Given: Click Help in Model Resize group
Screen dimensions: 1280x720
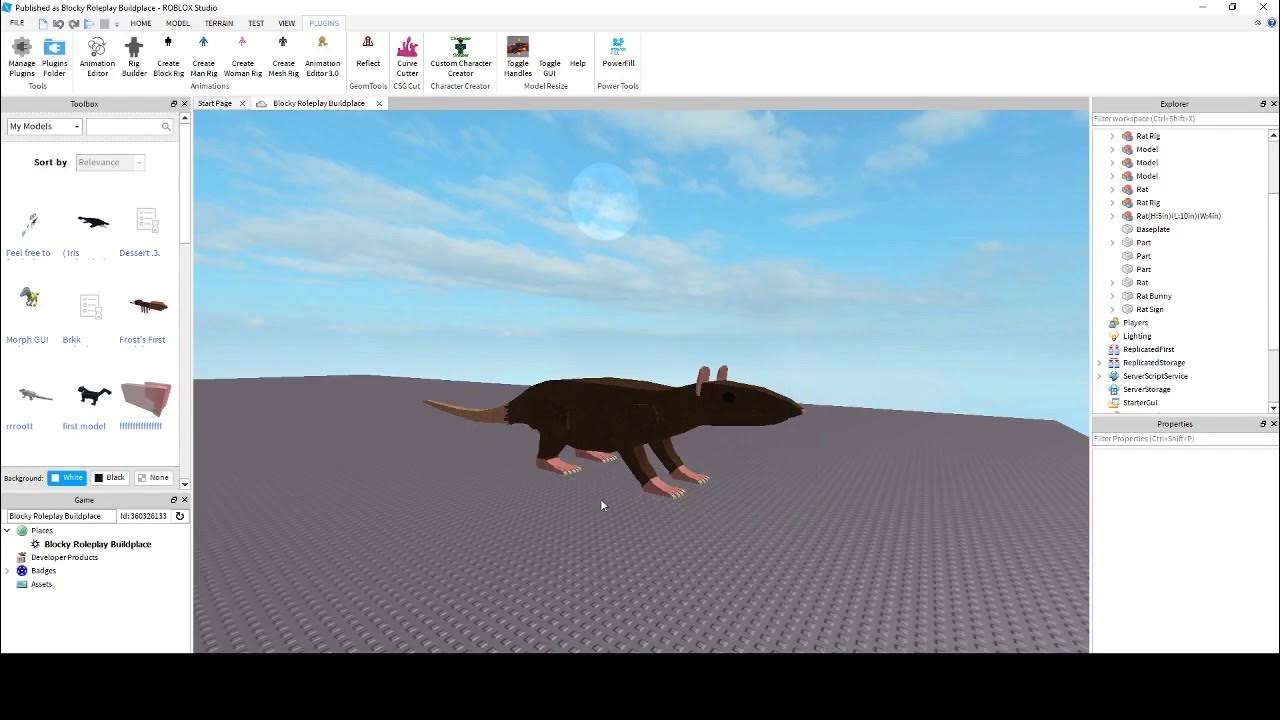Looking at the screenshot, I should 578,63.
